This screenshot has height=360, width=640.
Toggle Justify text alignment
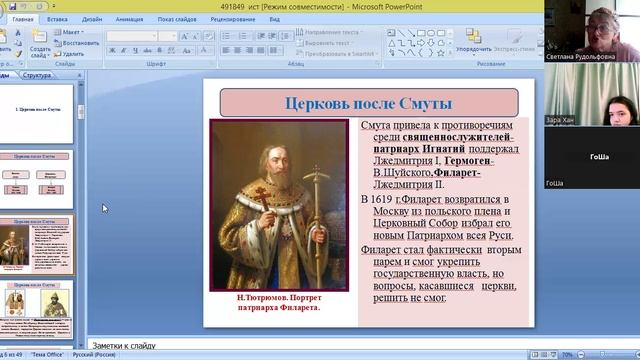[261, 50]
